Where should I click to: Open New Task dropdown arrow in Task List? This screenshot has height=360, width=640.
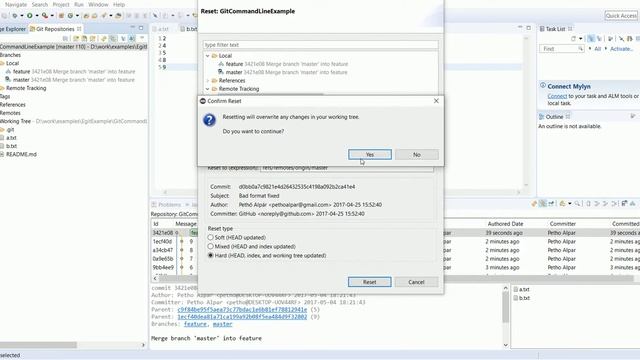[x=580, y=39]
